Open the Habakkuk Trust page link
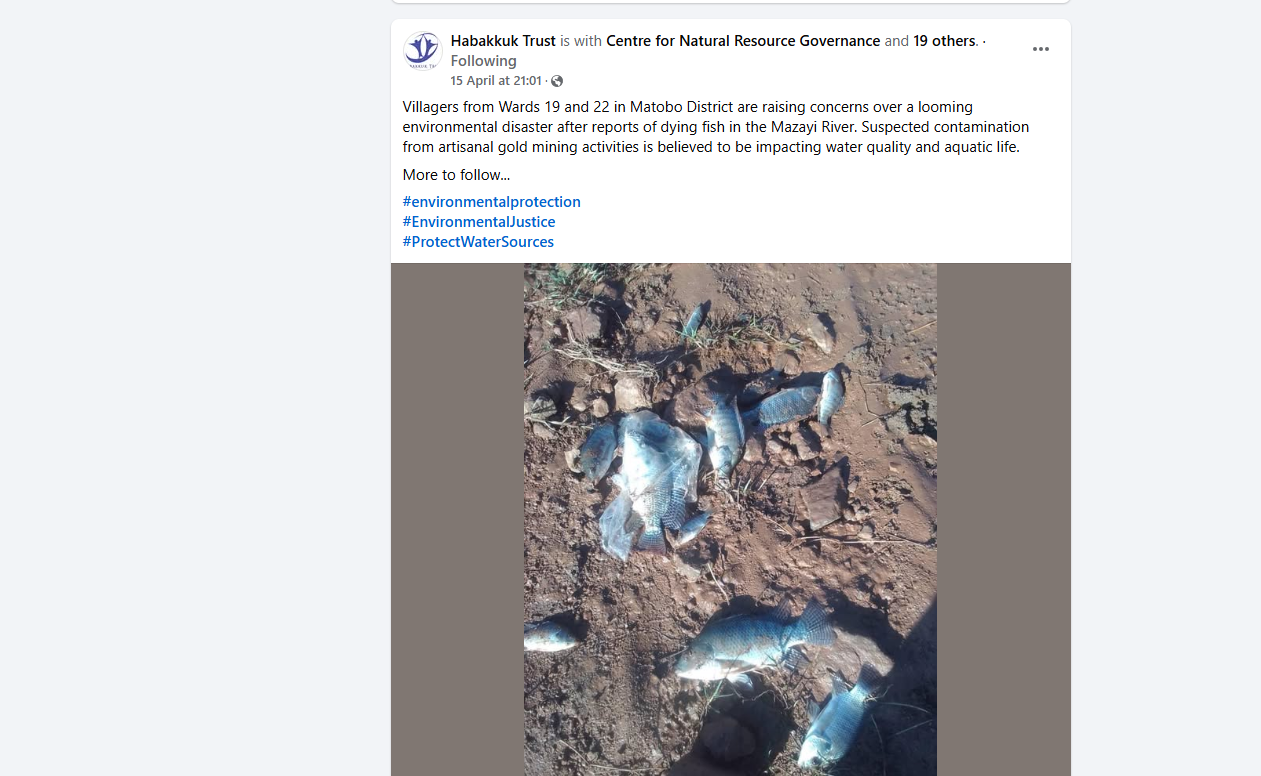 click(x=503, y=41)
